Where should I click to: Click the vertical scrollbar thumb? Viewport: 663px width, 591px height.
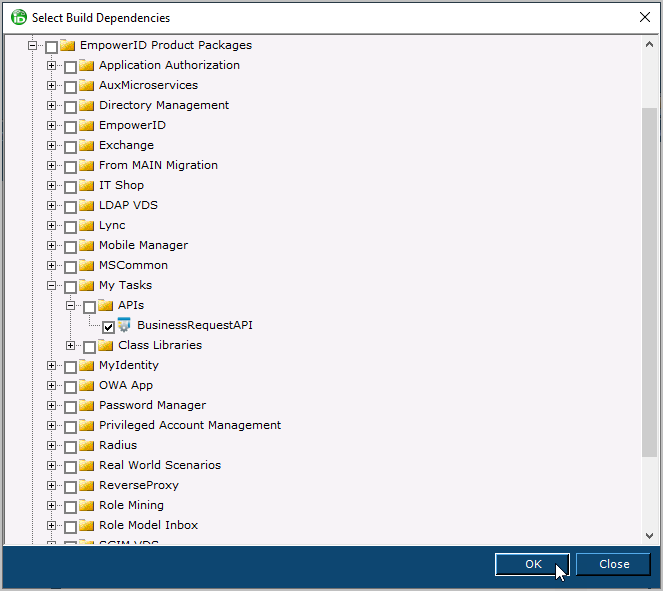[649, 280]
